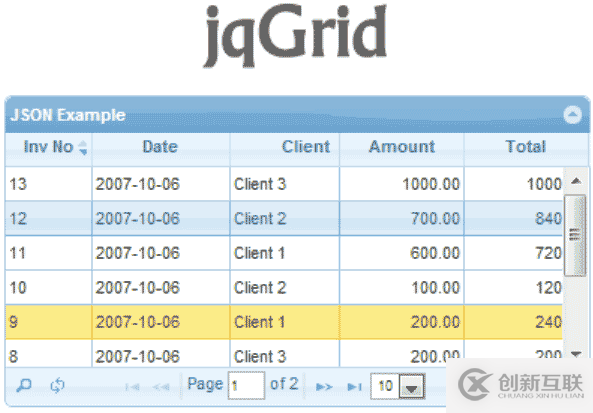Sort by the Date column header
This screenshot has height=413, width=593.
pyautogui.click(x=160, y=147)
